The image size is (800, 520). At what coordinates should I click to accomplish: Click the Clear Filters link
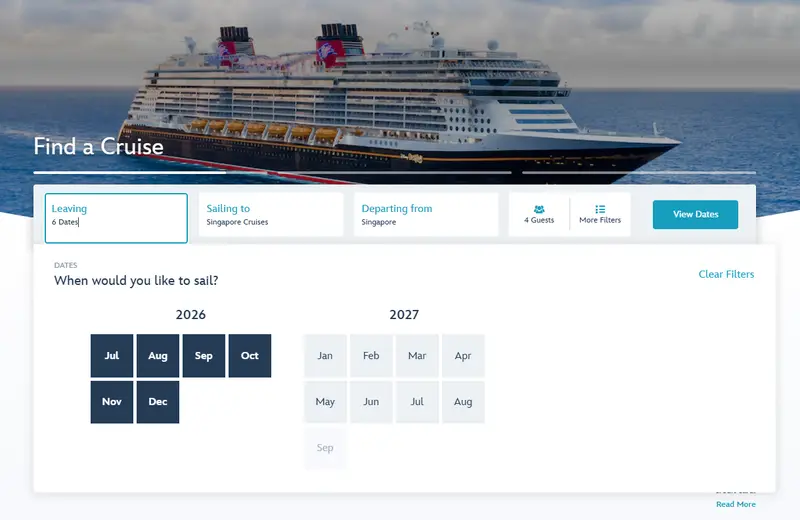point(726,274)
